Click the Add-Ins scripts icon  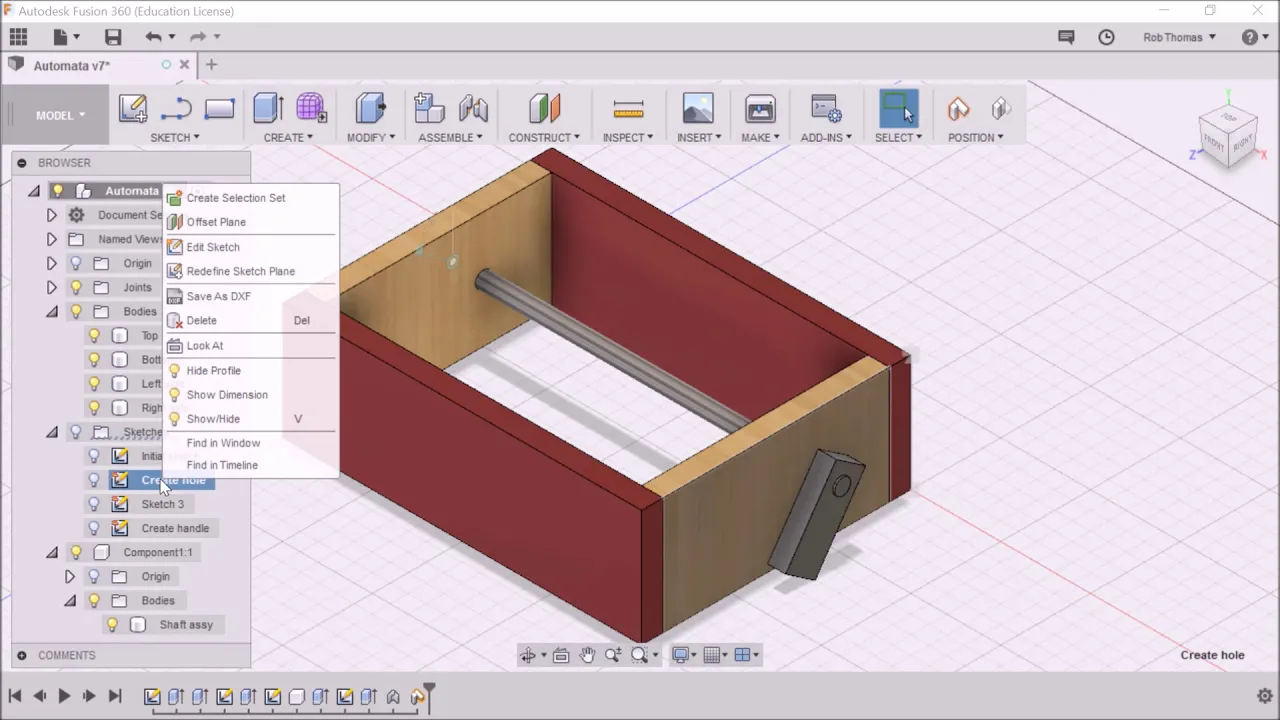tap(826, 108)
